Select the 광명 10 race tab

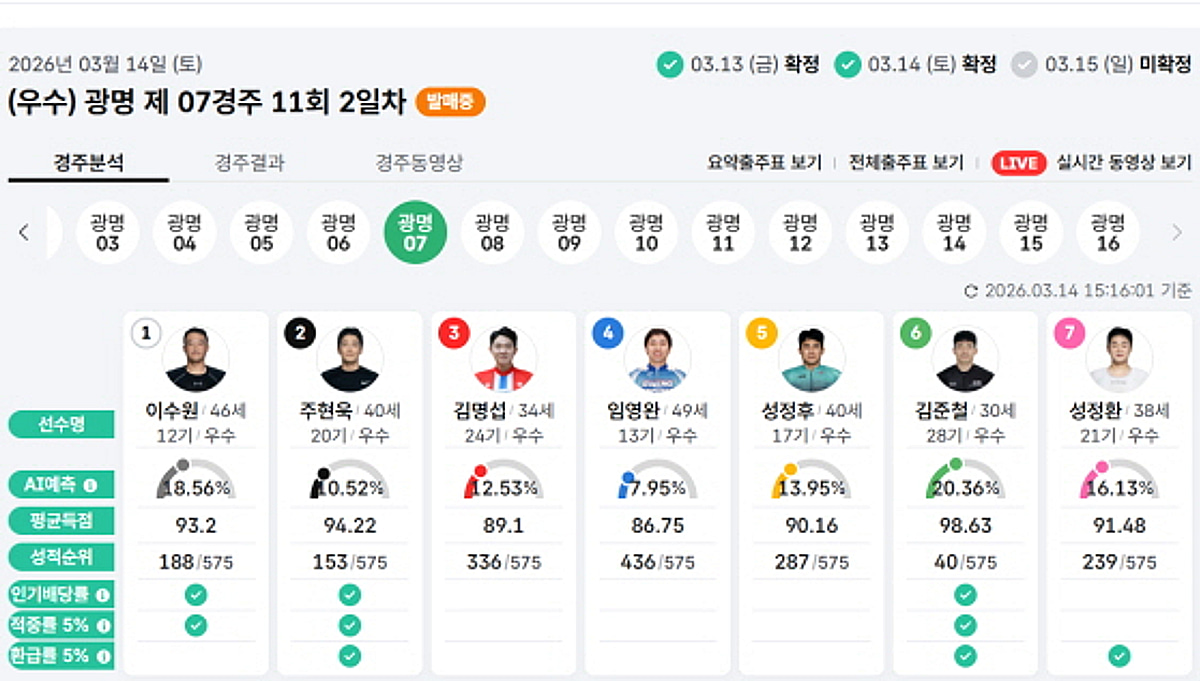click(x=646, y=231)
